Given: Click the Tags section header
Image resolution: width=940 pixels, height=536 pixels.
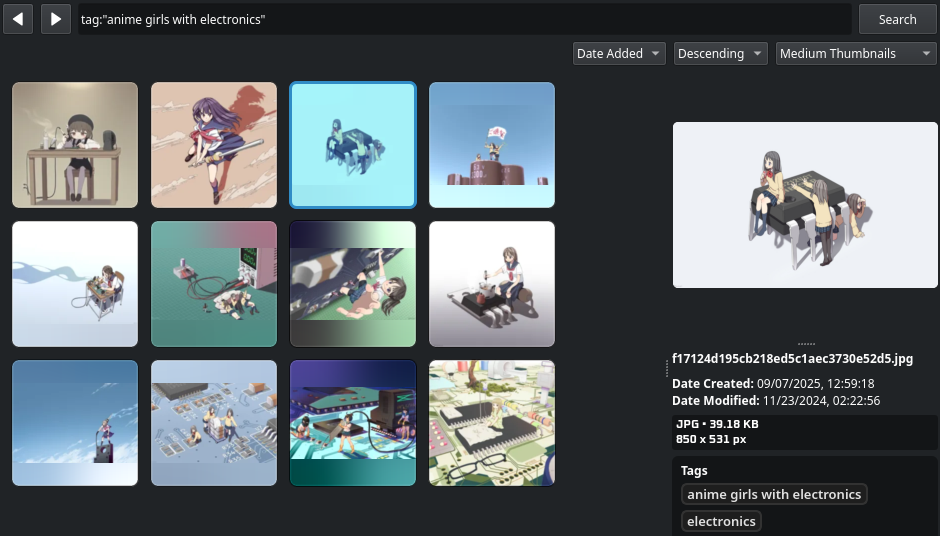Looking at the screenshot, I should (694, 471).
